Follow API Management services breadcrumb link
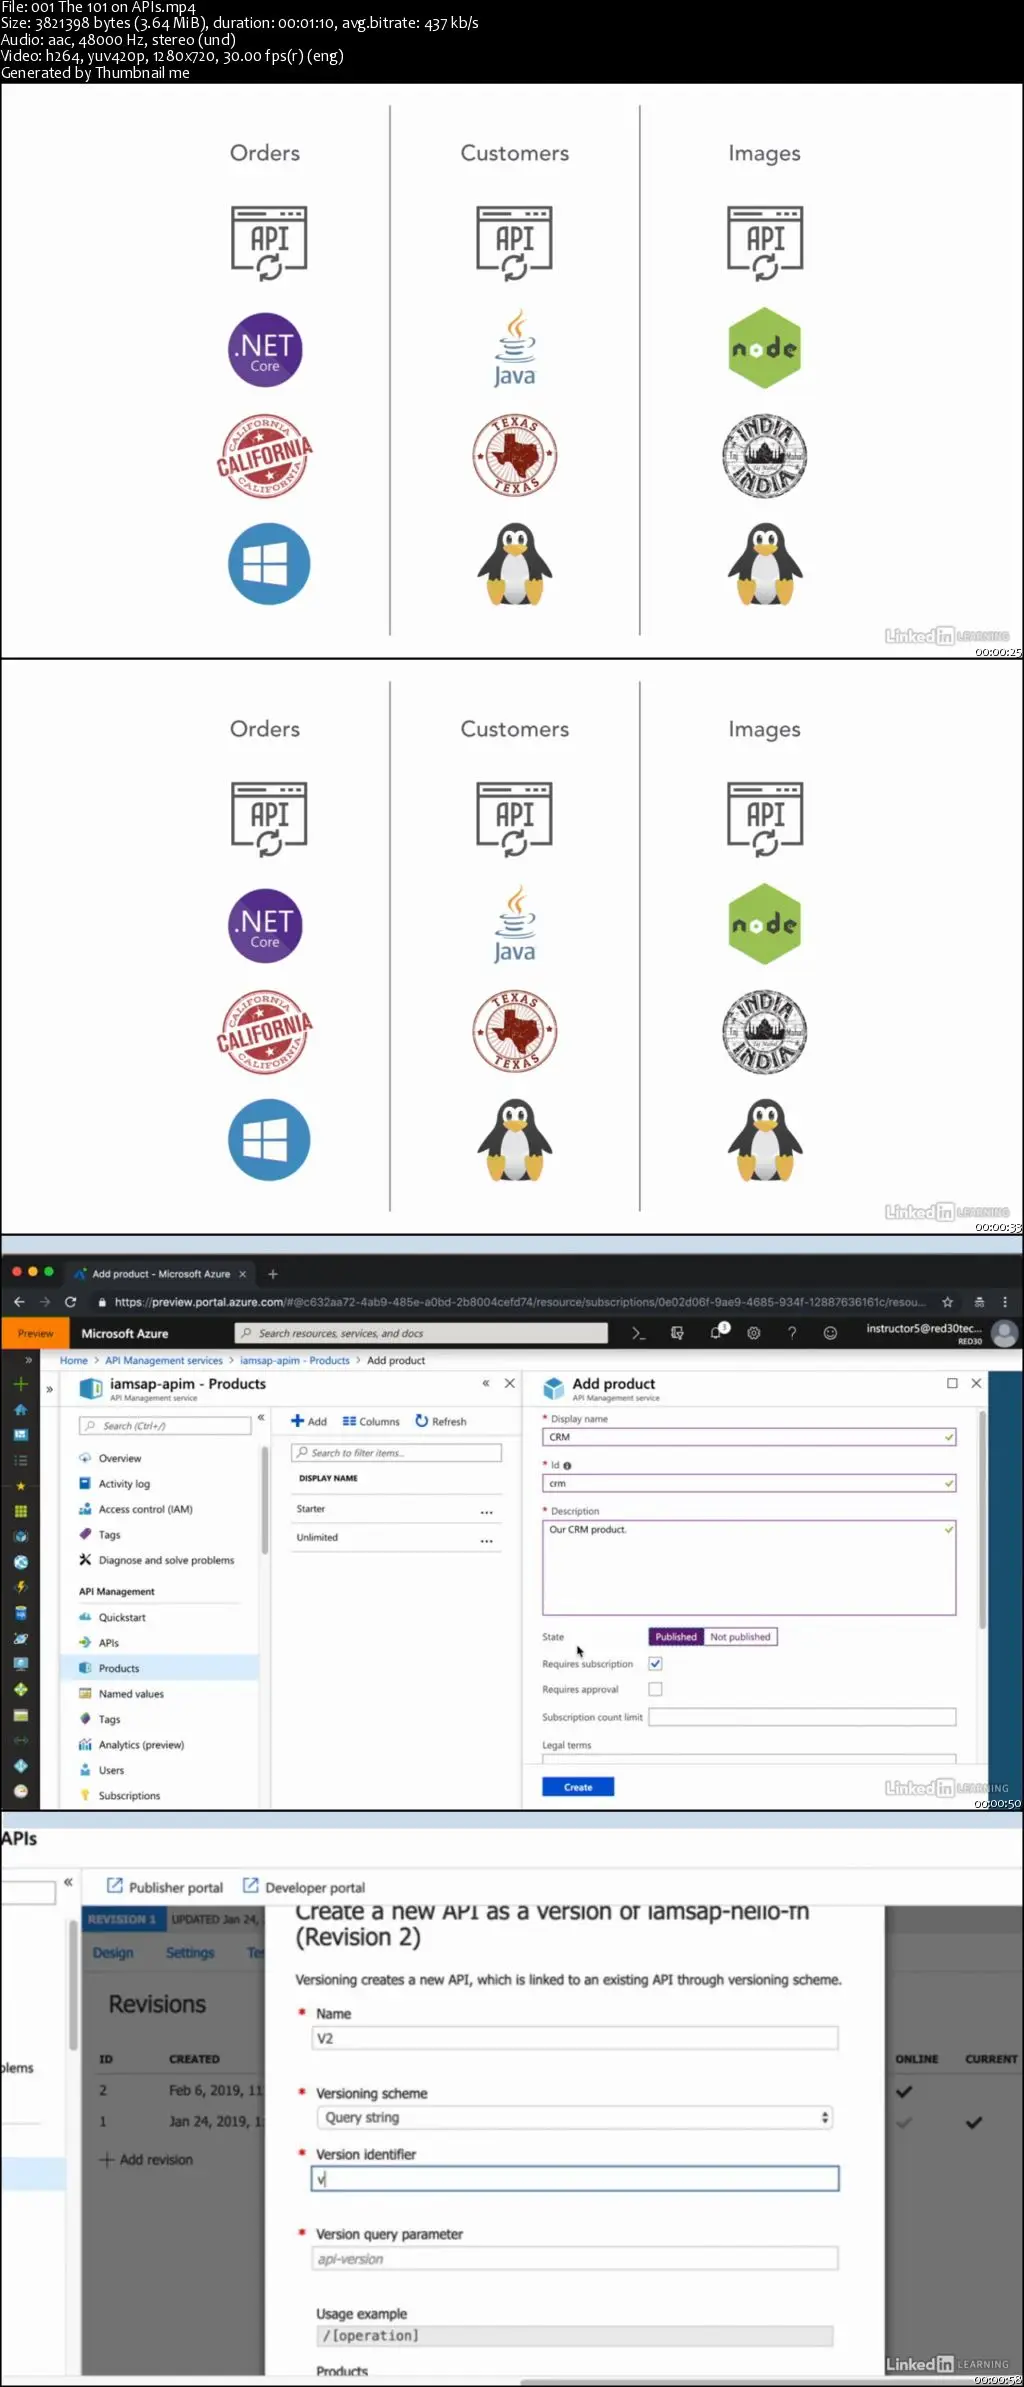 click(x=164, y=1360)
